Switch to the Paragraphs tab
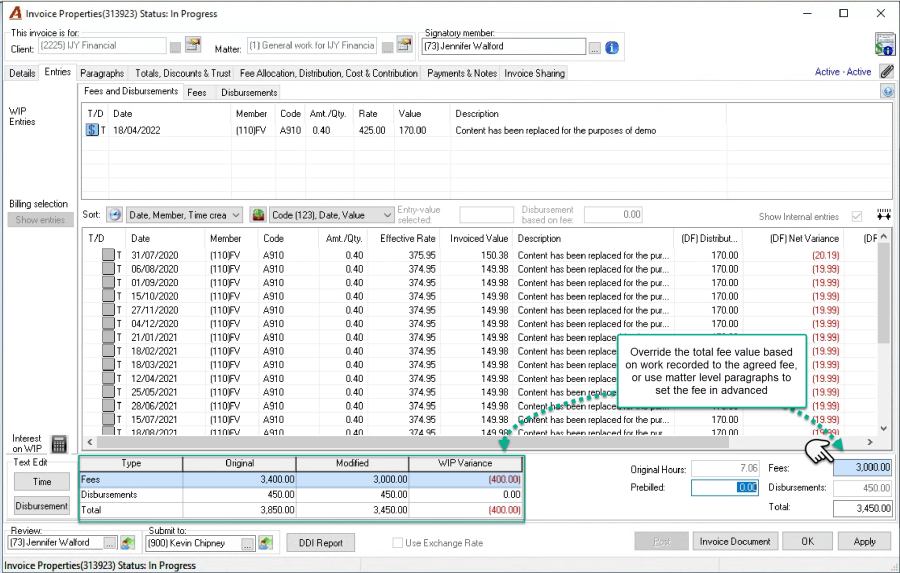The image size is (900, 573). [102, 73]
